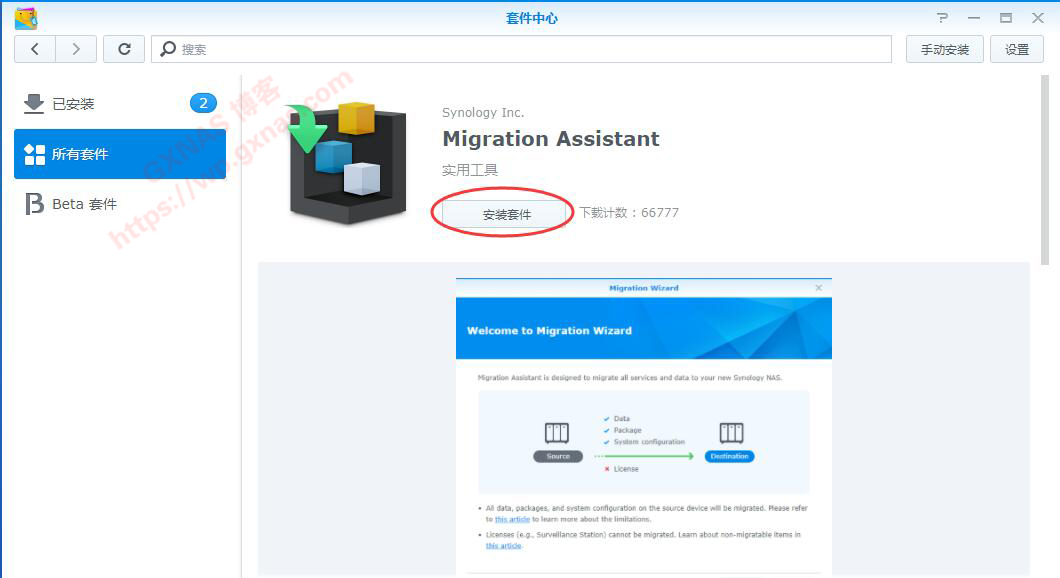
Task: Click the magnifier icon in search bar
Action: [x=168, y=49]
